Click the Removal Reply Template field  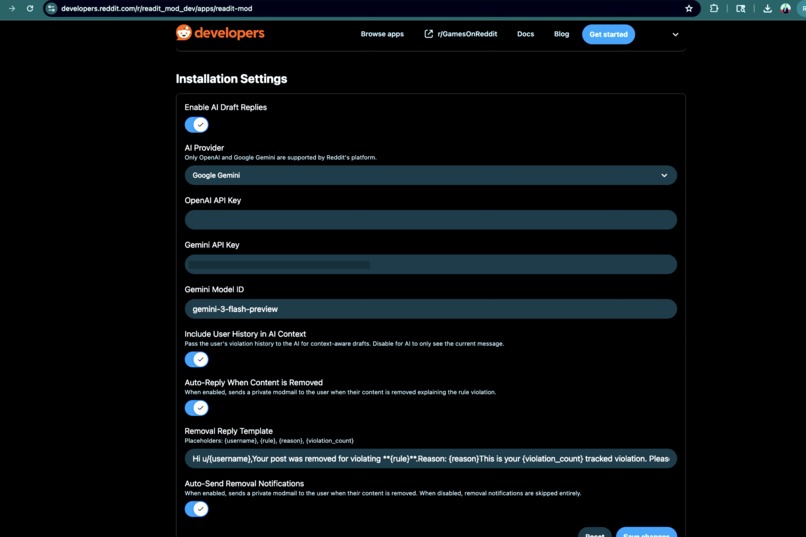point(430,458)
